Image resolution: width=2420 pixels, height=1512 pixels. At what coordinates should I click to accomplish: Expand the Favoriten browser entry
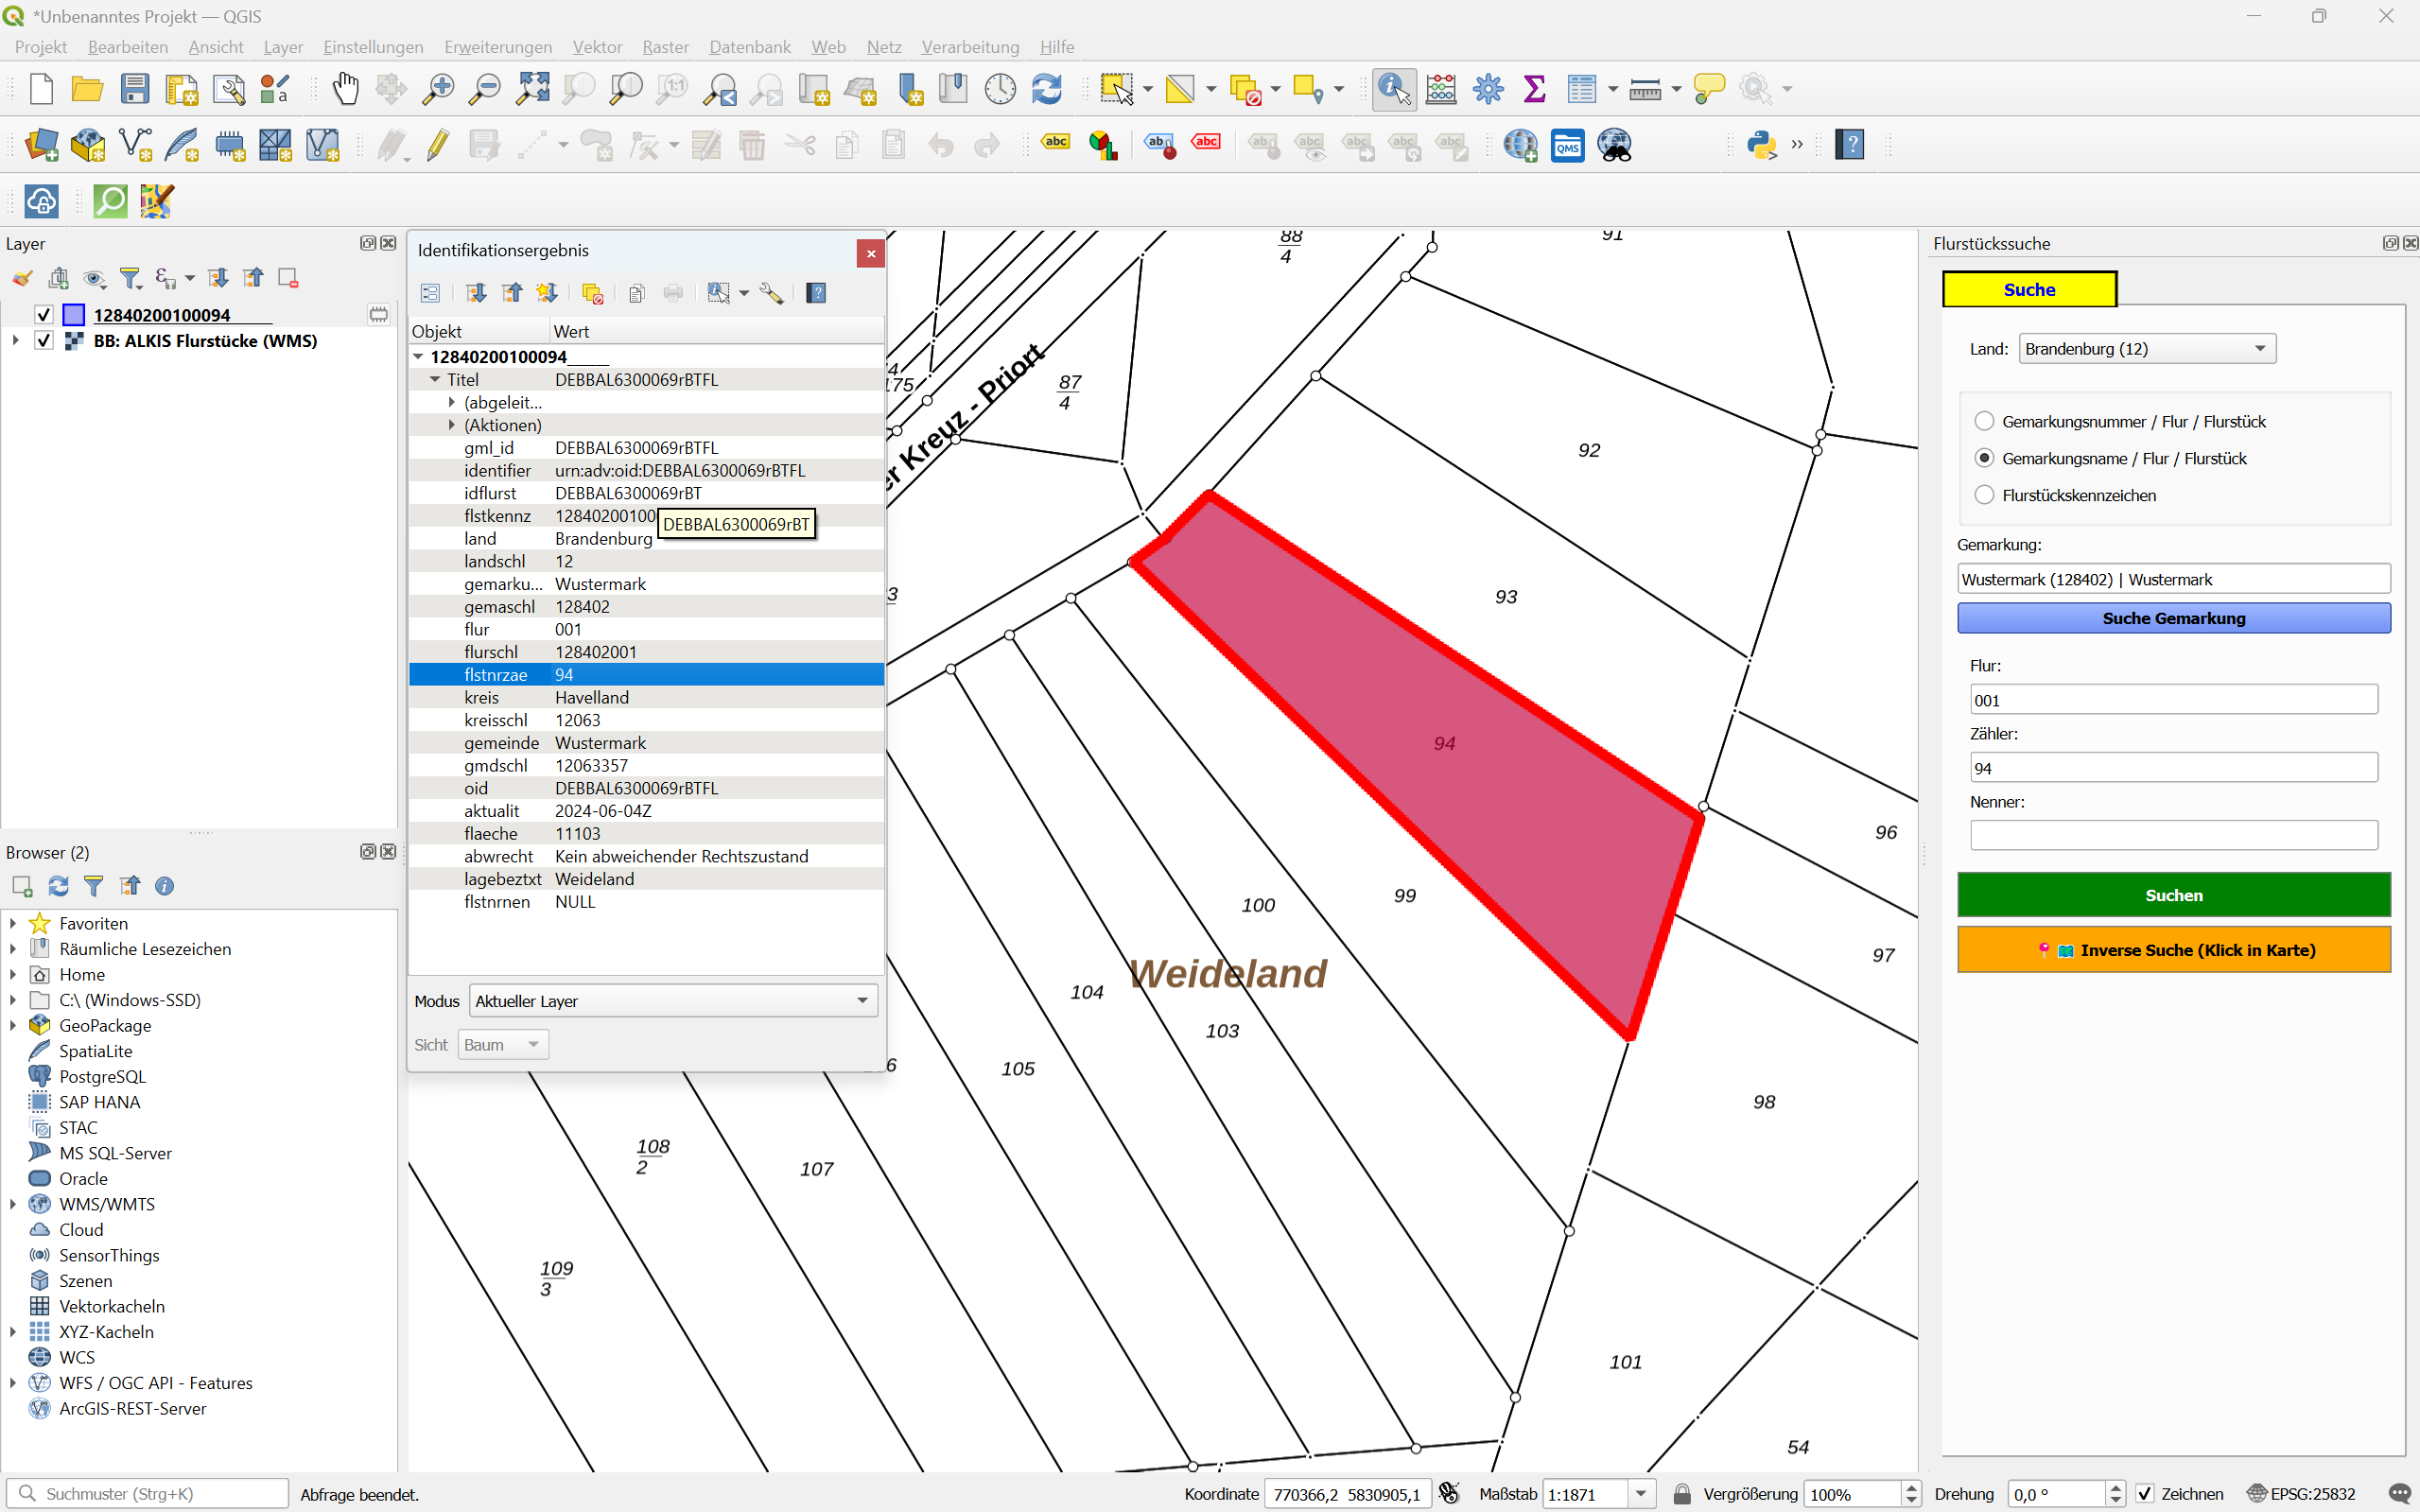click(13, 924)
